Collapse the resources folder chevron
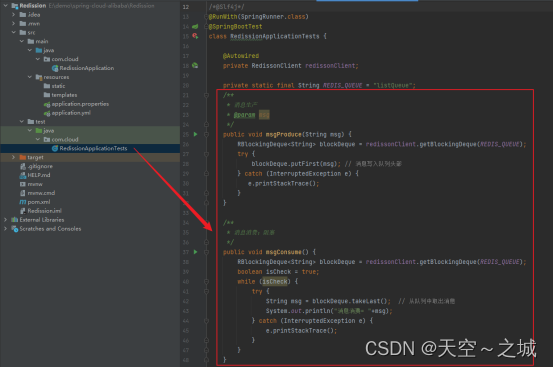The height and width of the screenshot is (368, 553). click(x=30, y=77)
